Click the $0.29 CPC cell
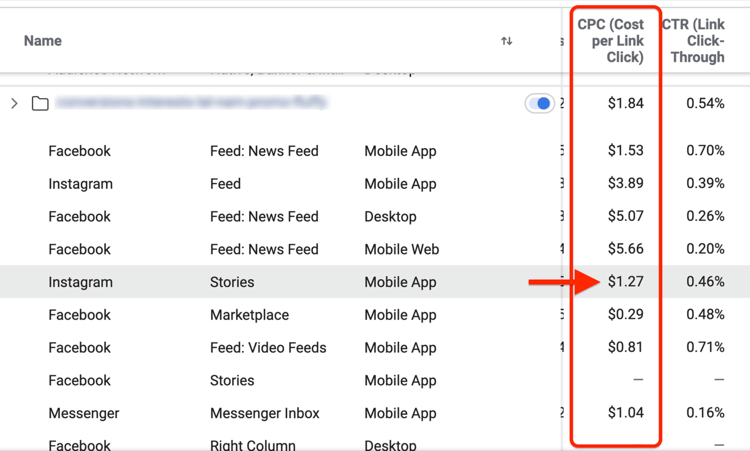This screenshot has width=750, height=451. pyautogui.click(x=626, y=314)
